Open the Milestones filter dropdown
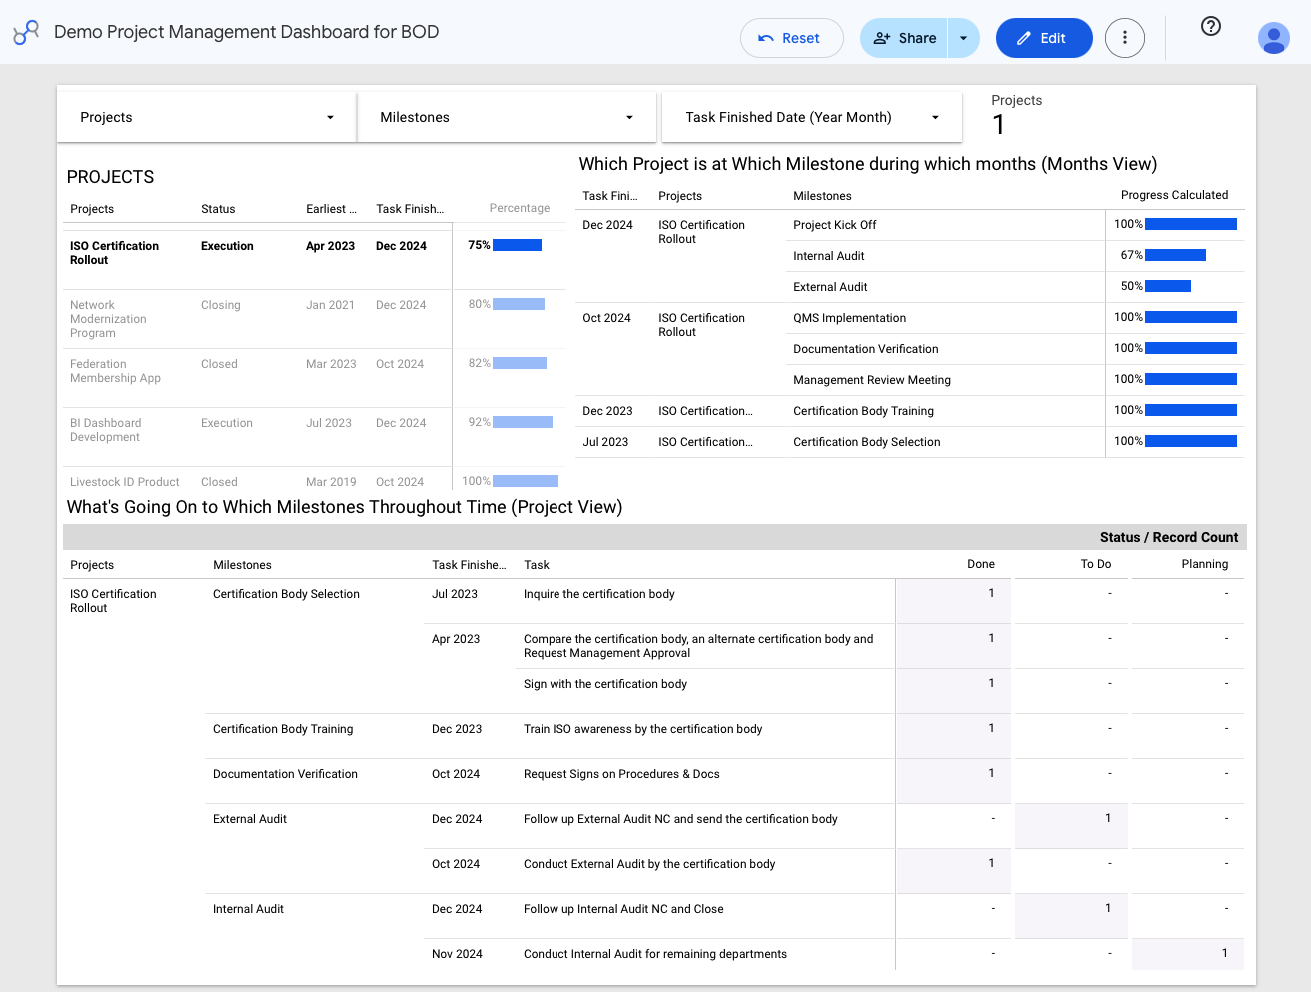The width and height of the screenshot is (1311, 992). click(507, 117)
